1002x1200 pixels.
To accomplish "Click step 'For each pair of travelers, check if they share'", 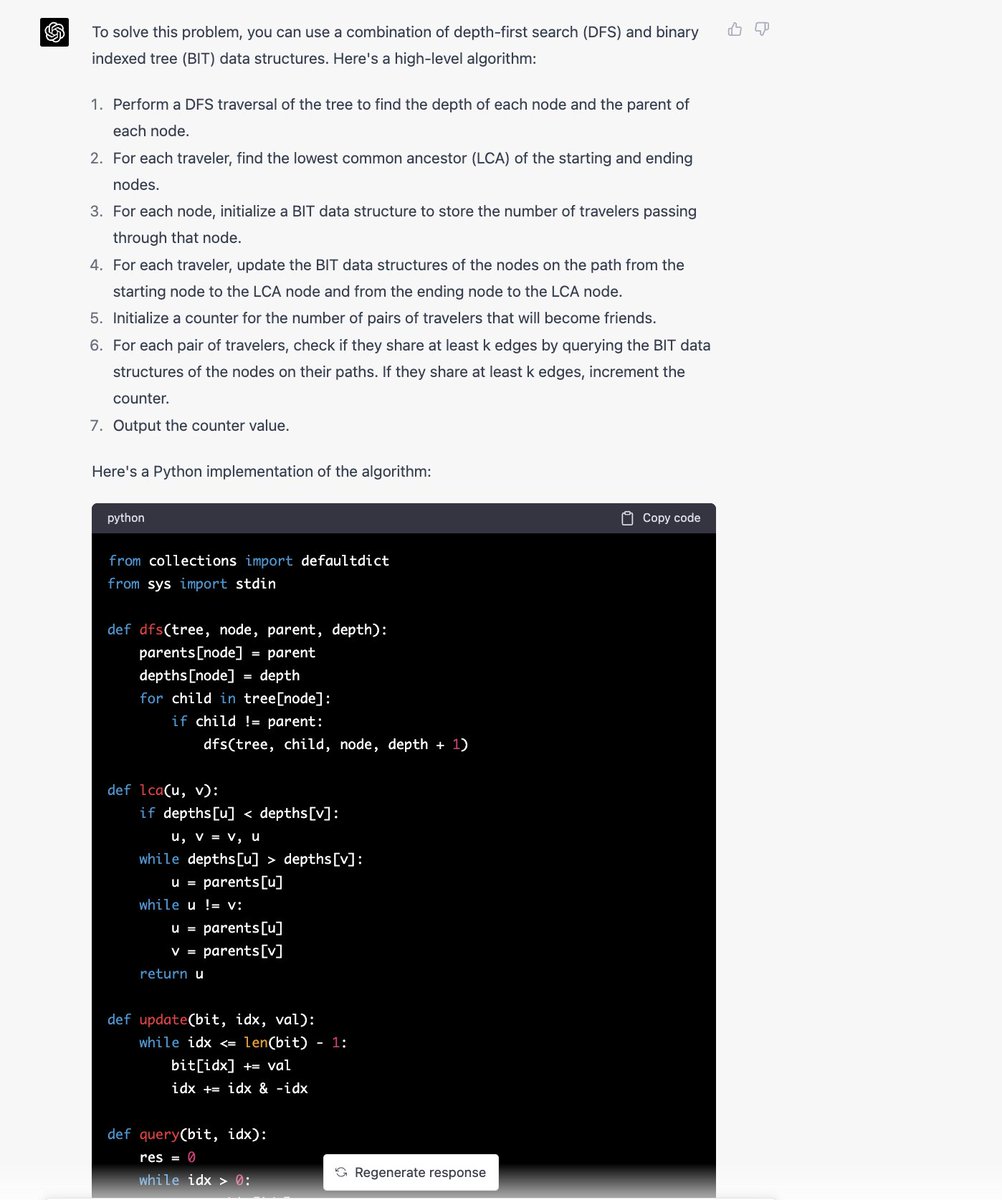I will coord(412,371).
